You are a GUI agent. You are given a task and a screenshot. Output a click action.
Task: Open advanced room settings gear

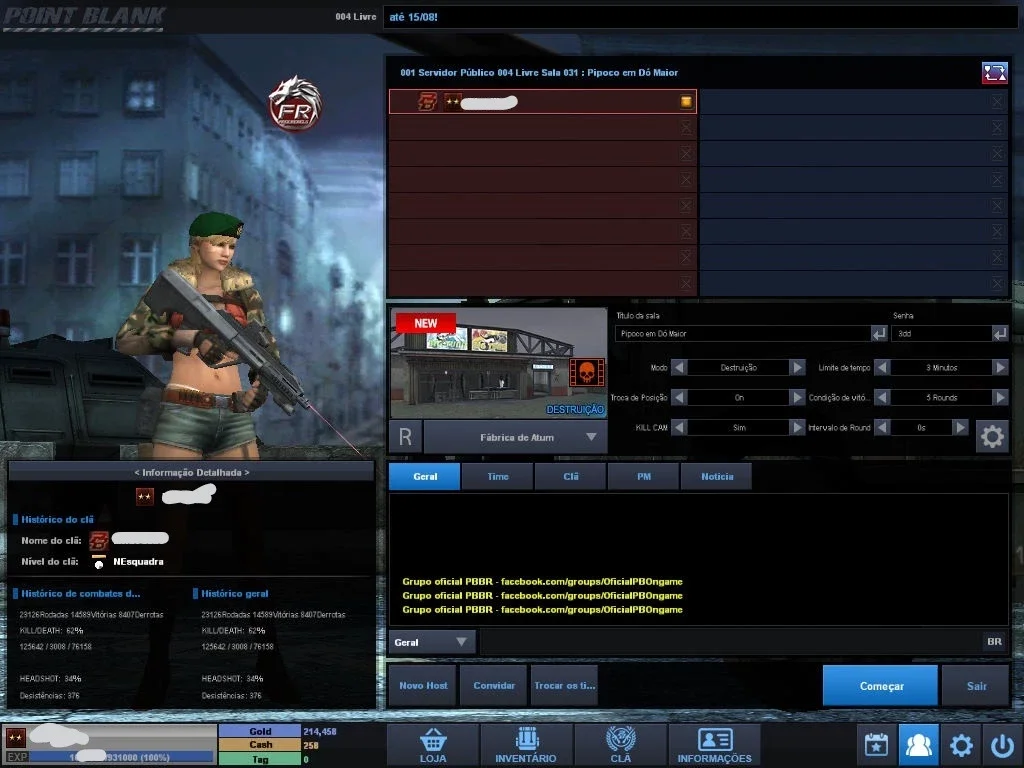point(992,436)
